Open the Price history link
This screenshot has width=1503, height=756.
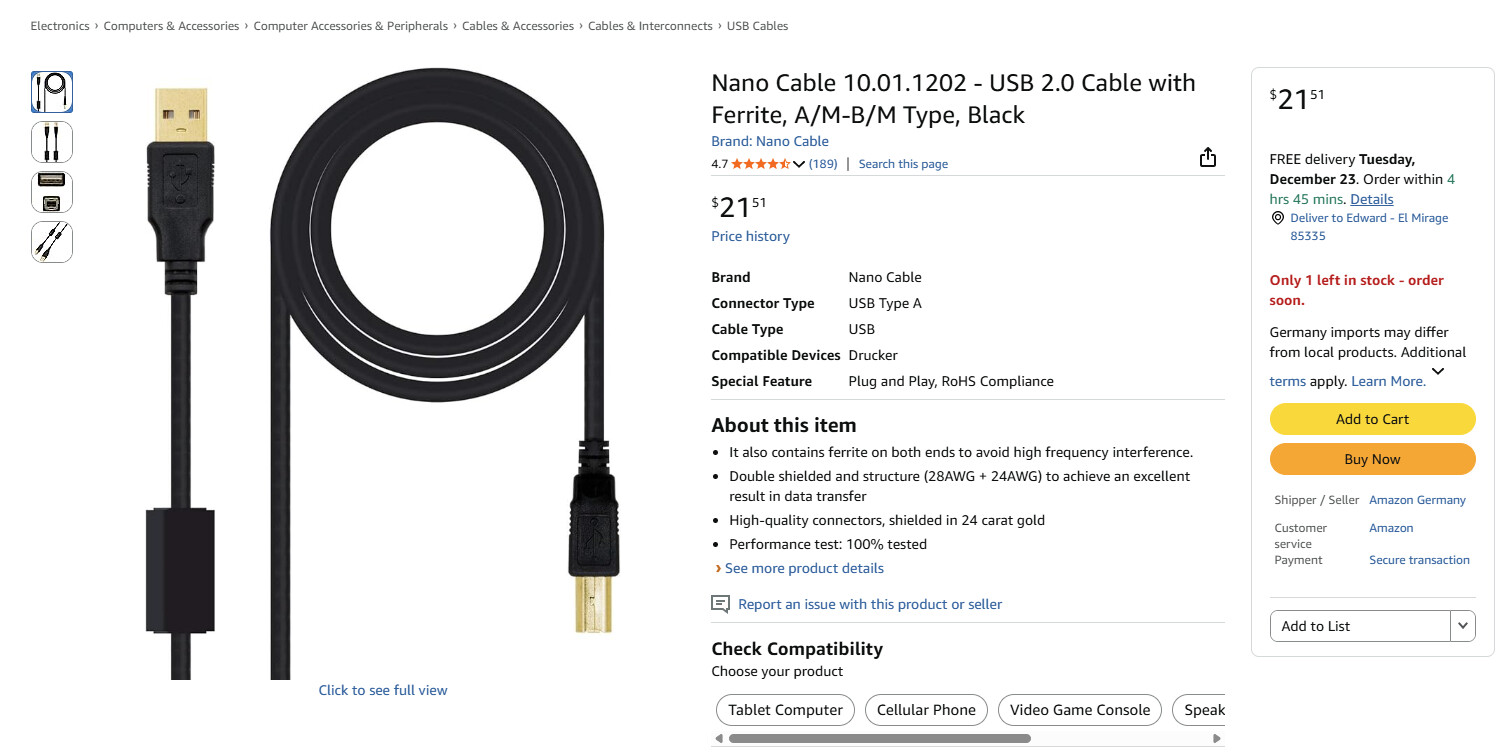pos(750,236)
